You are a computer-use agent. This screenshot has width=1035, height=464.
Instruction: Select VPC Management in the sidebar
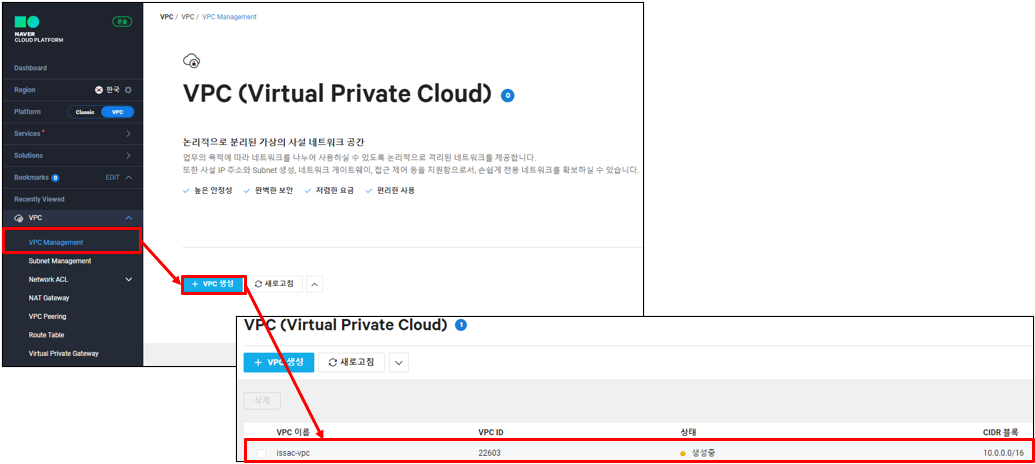pyautogui.click(x=56, y=242)
